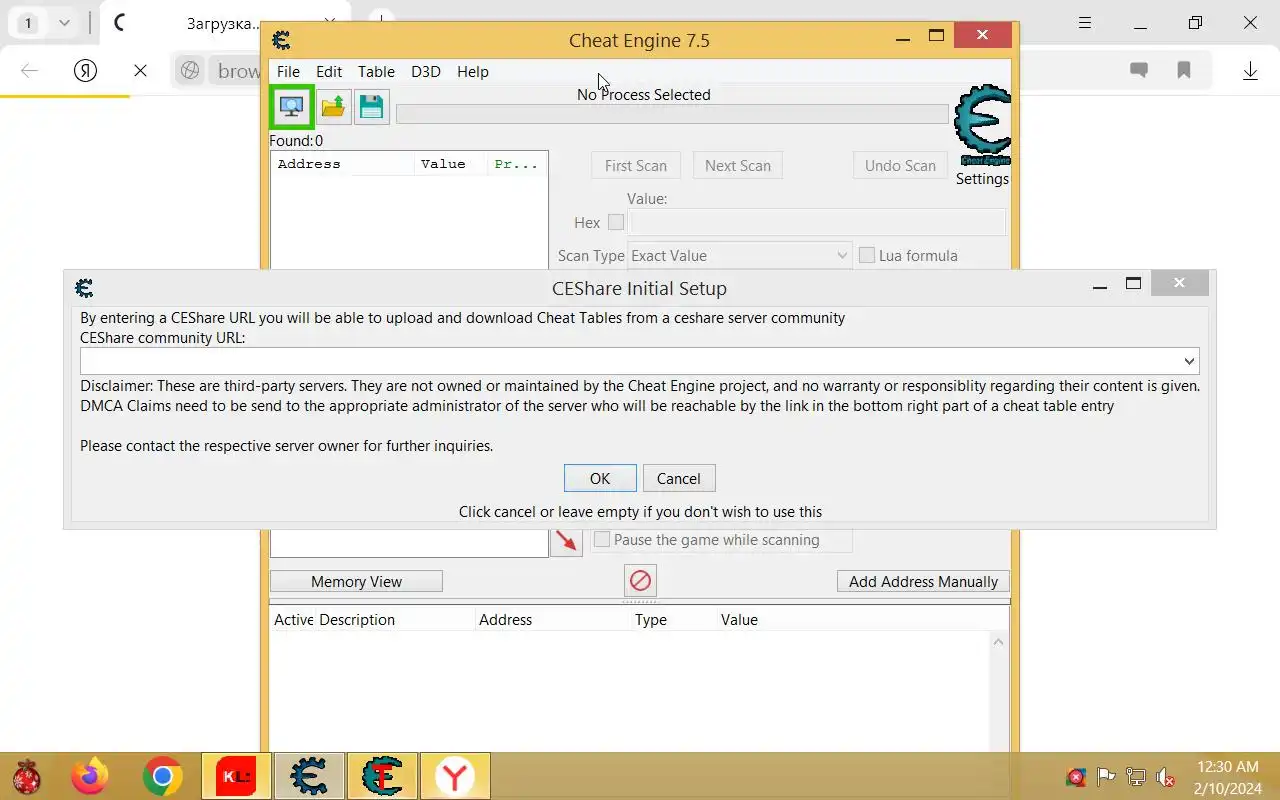Toggle the Hex checkbox
This screenshot has width=1280, height=800.
616,222
